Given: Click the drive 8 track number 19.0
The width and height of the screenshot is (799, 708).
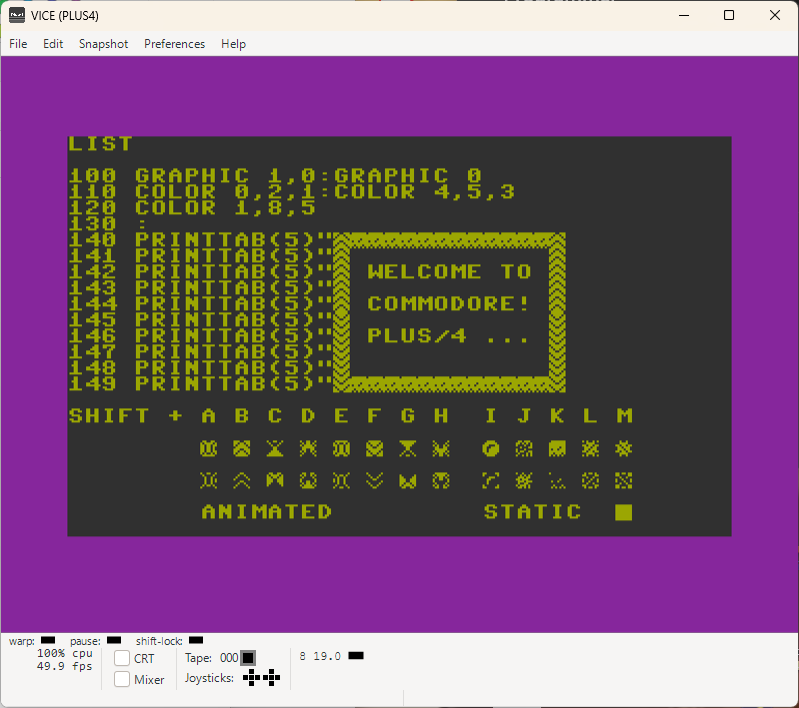Looking at the screenshot, I should 327,656.
